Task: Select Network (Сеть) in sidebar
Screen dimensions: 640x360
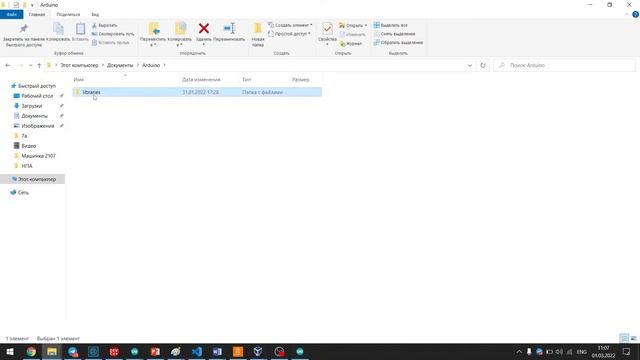Action: pos(19,193)
